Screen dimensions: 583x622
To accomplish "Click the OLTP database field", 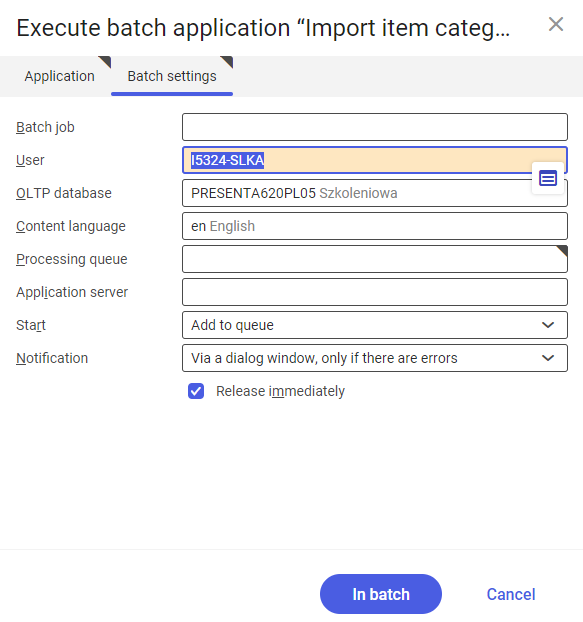I will [x=375, y=193].
